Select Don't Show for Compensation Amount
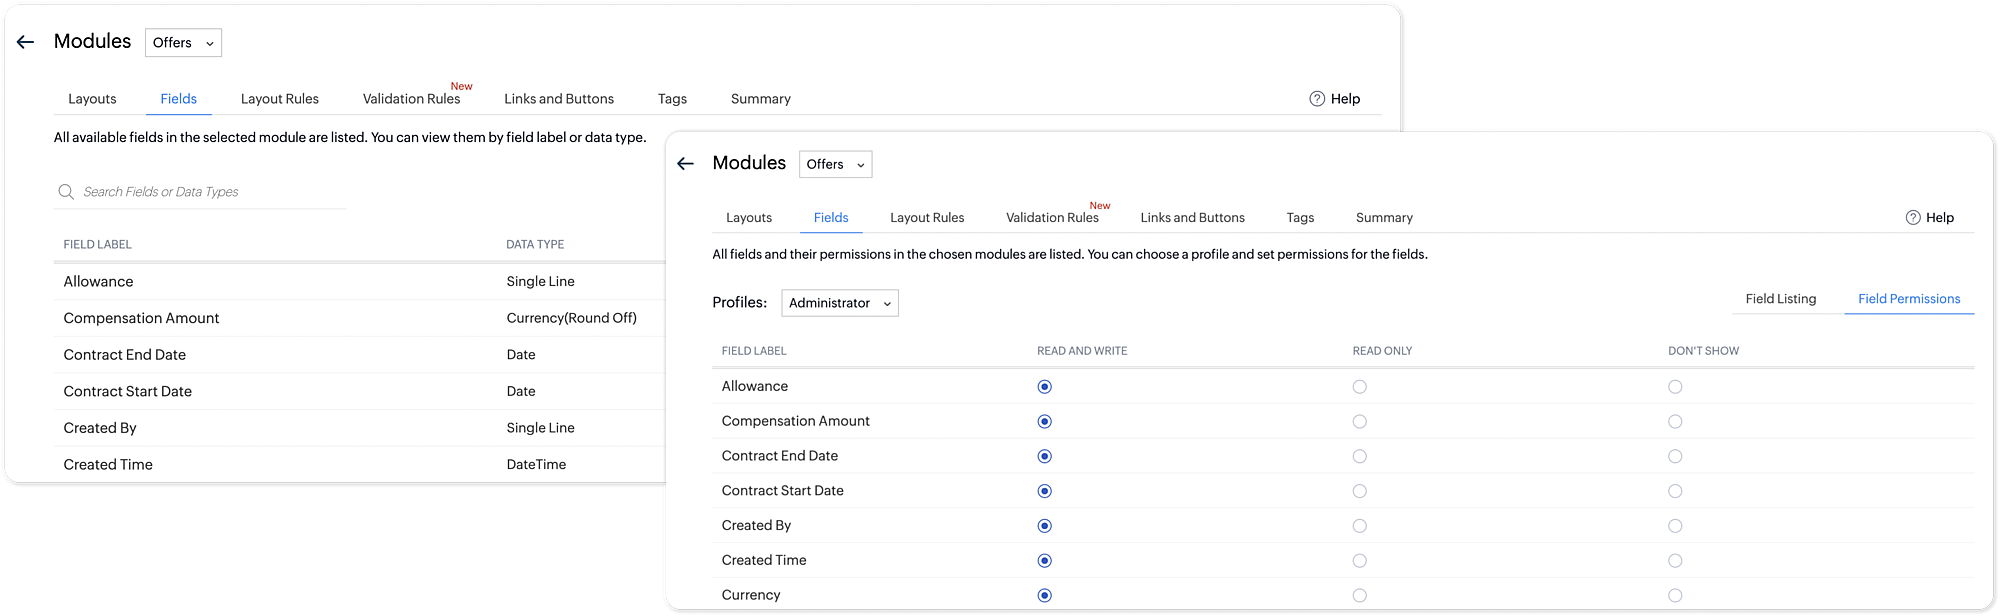The image size is (2000, 616). click(x=1675, y=422)
